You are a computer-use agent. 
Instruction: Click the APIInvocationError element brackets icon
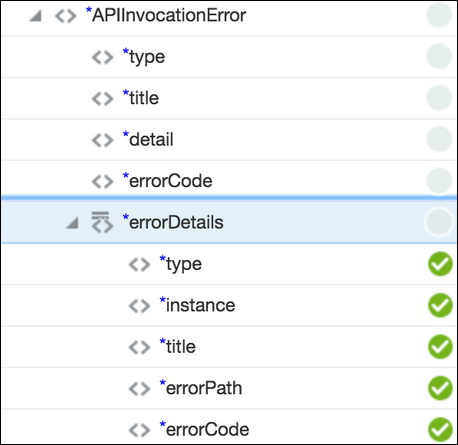(66, 16)
